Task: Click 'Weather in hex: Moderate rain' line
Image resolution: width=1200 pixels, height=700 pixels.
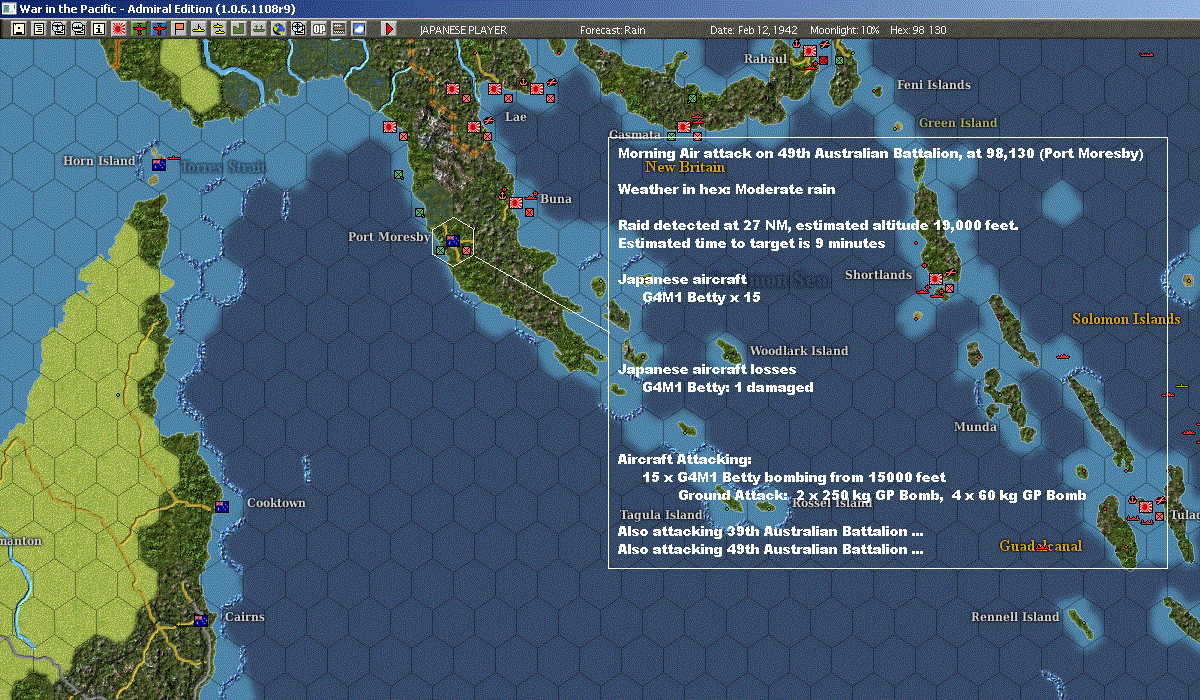Action: pyautogui.click(x=726, y=189)
